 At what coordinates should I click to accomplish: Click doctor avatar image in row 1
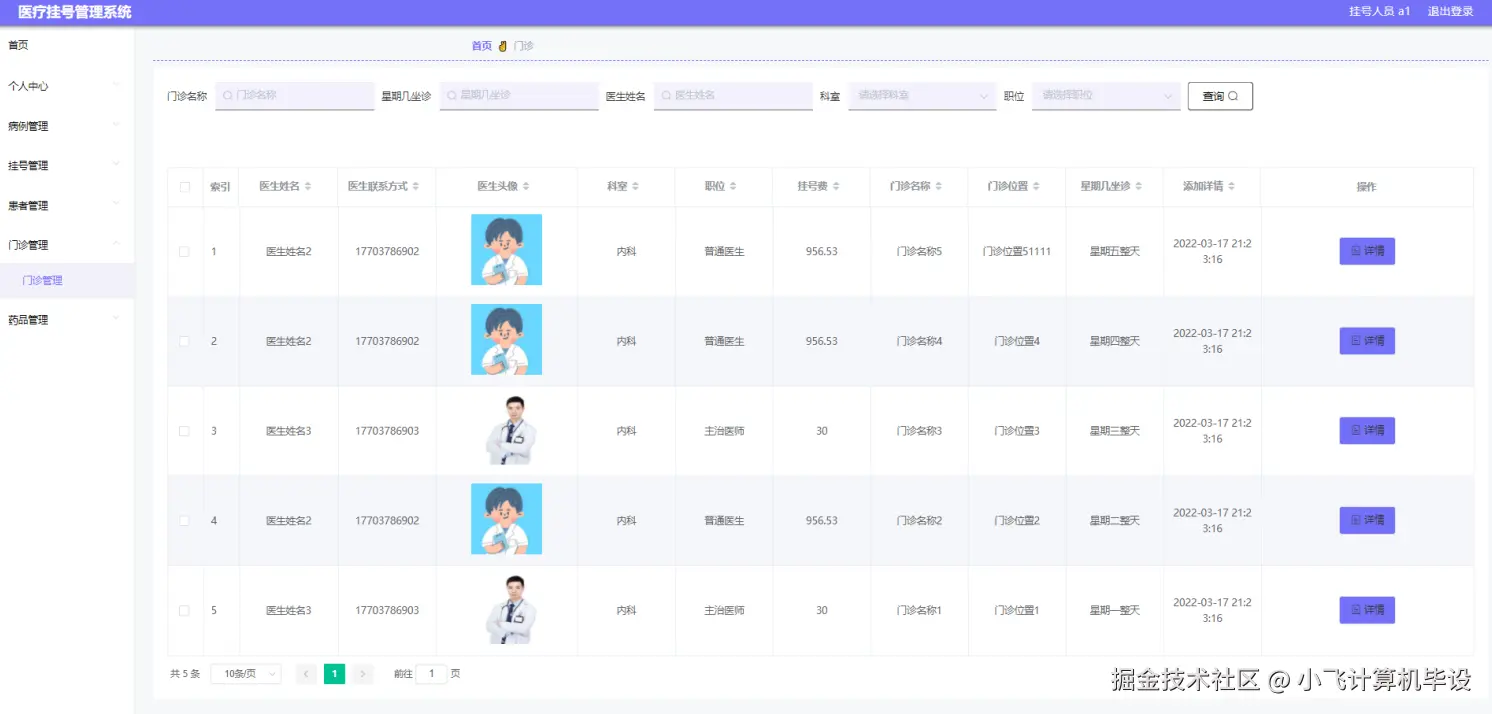click(x=506, y=250)
